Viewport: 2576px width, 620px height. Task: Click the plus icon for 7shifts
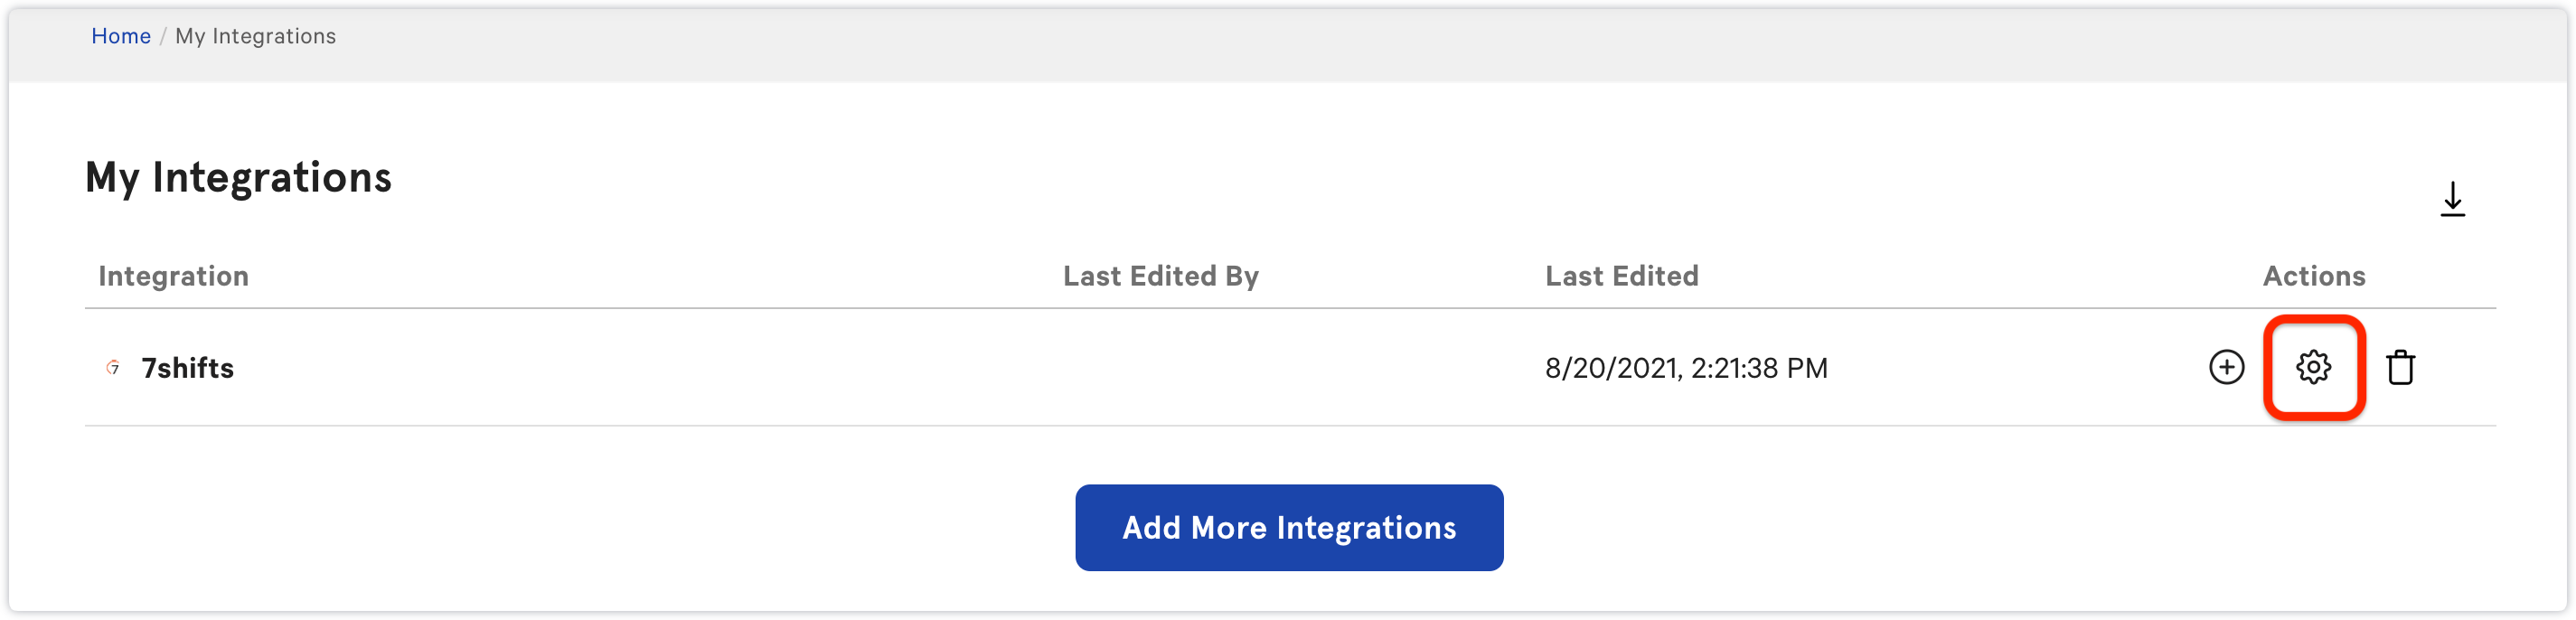pyautogui.click(x=2226, y=367)
